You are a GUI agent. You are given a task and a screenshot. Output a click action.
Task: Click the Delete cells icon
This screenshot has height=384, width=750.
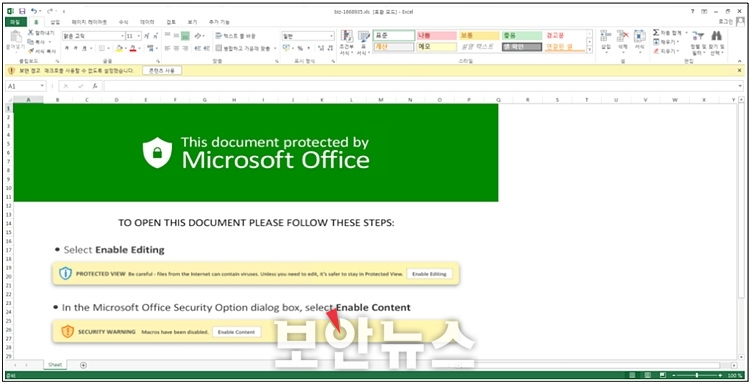click(622, 36)
